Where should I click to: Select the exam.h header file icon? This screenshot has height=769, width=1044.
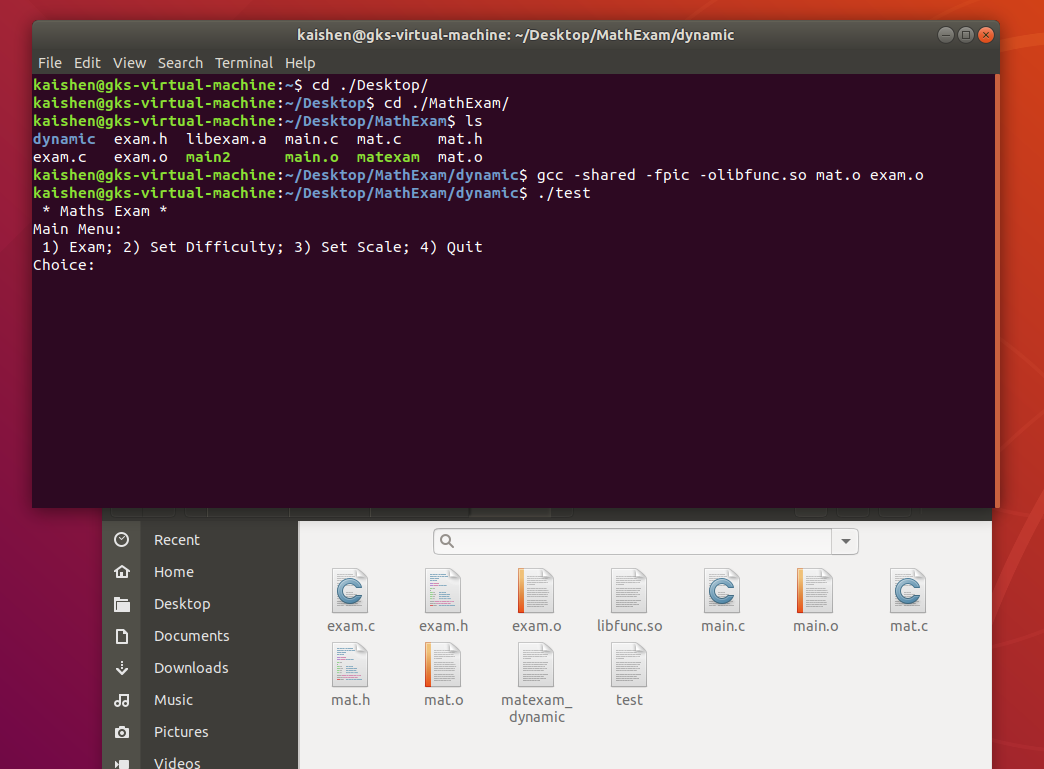[443, 591]
